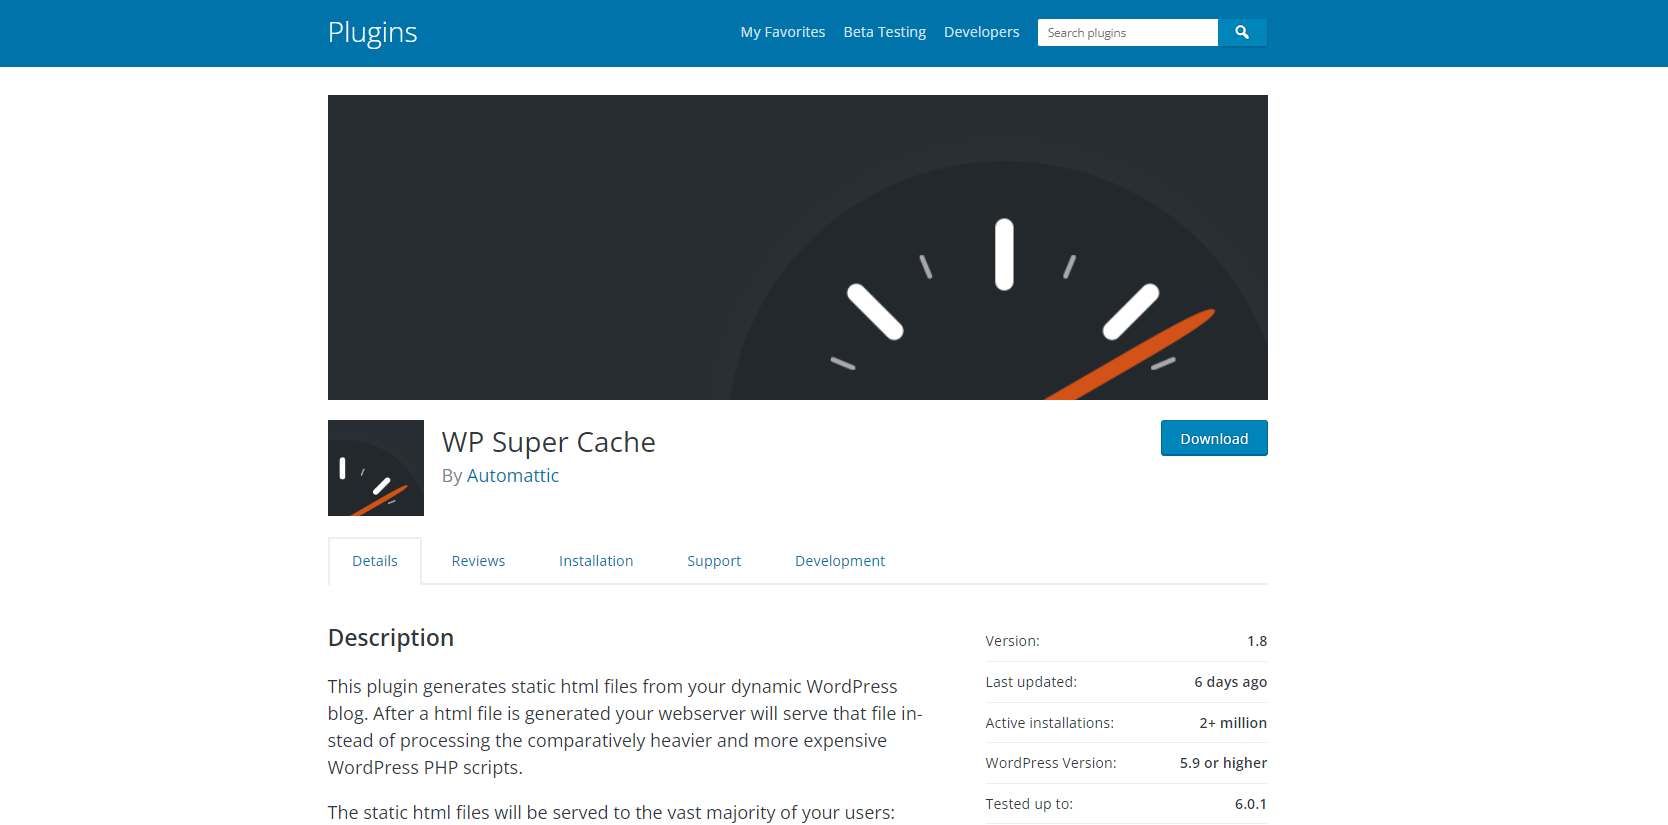
Task: Click the '6 days ago' value
Action: point(1230,682)
